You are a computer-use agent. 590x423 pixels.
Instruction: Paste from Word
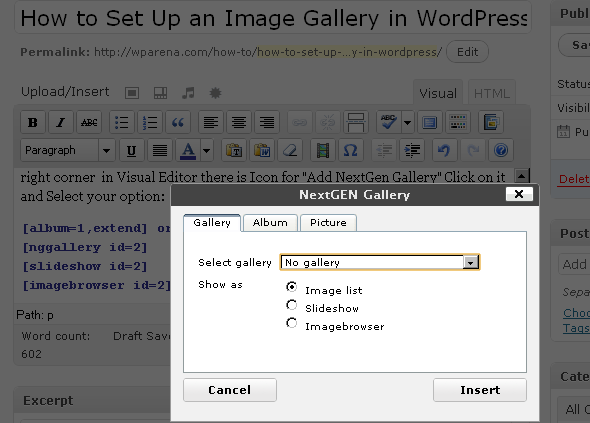(262, 150)
